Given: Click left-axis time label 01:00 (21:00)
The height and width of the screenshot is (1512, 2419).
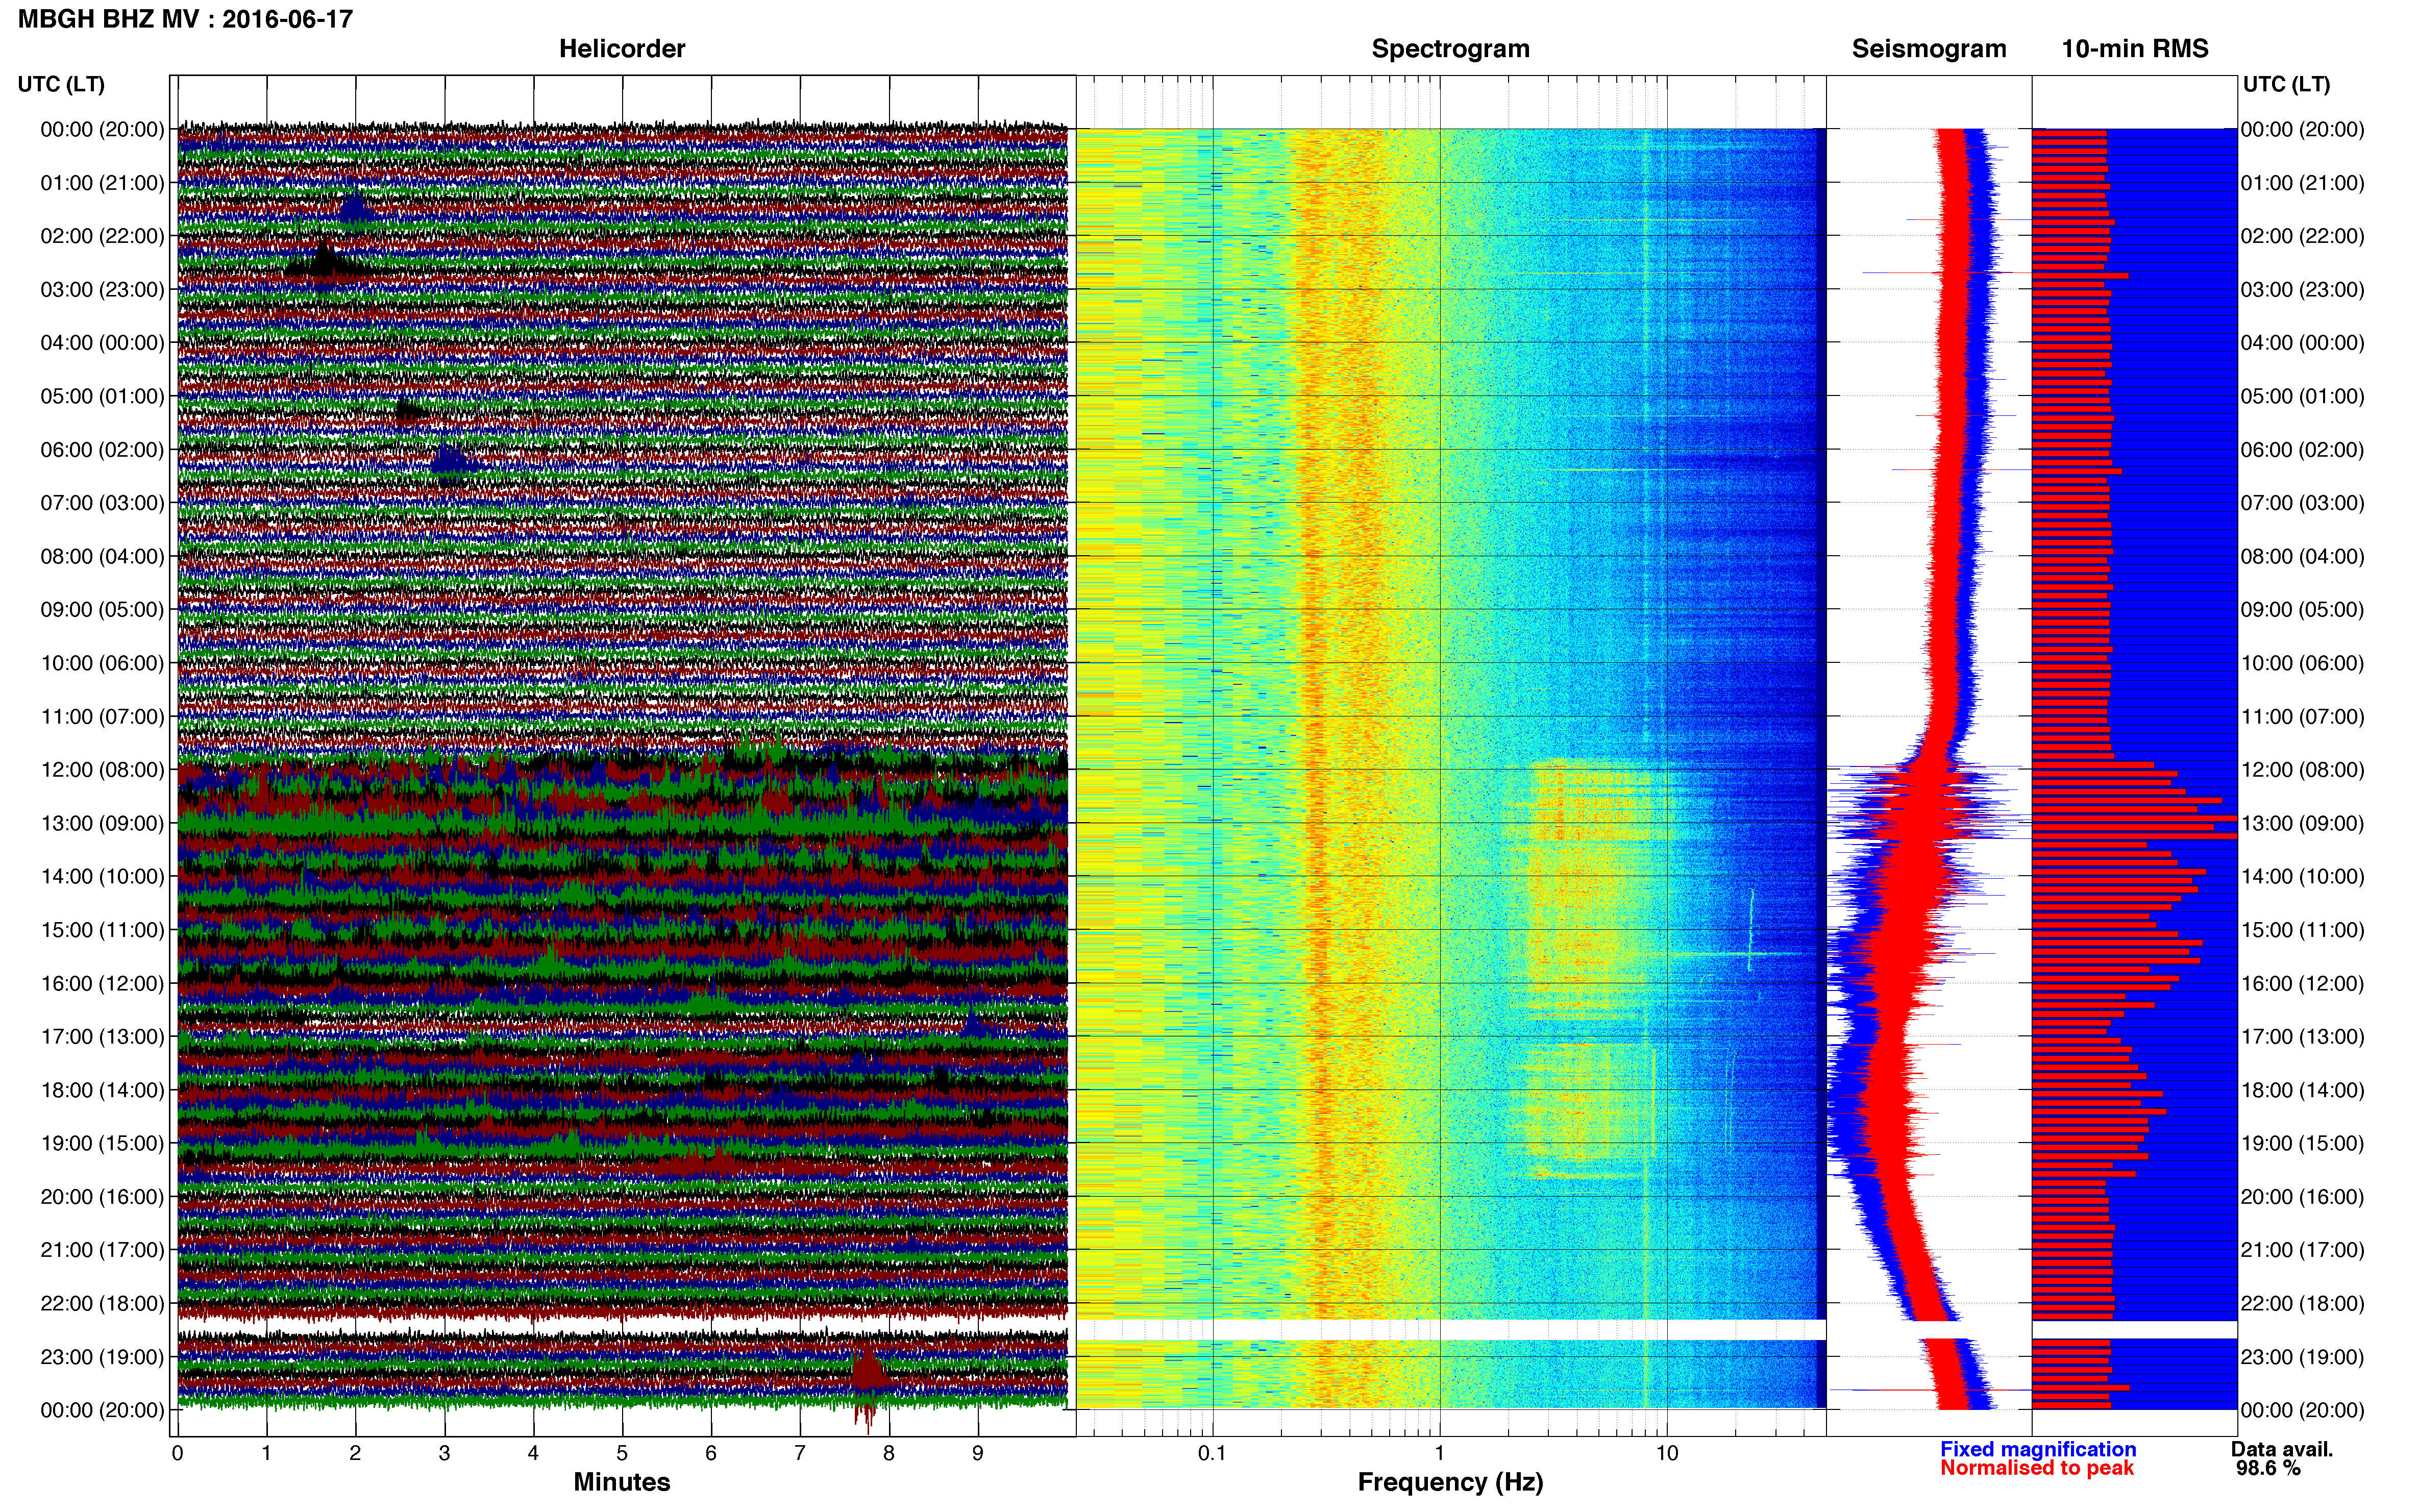Looking at the screenshot, I should tap(102, 183).
